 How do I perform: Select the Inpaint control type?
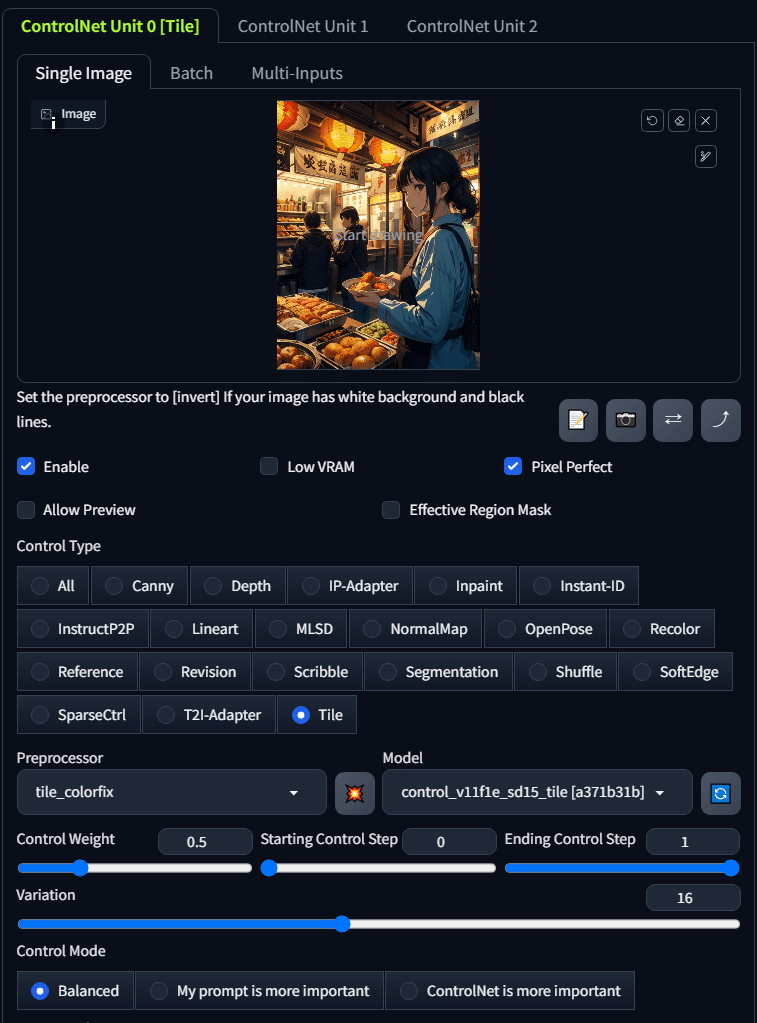pyautogui.click(x=466, y=586)
